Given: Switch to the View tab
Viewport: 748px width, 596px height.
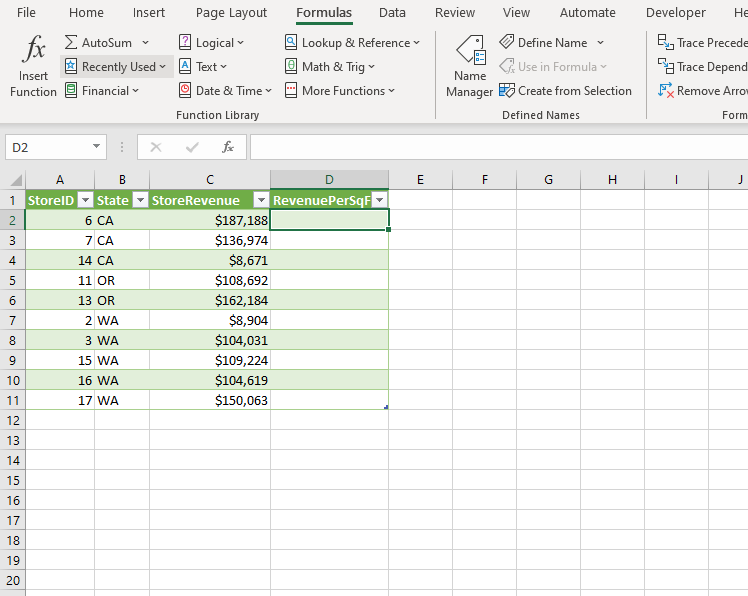Looking at the screenshot, I should 516,12.
